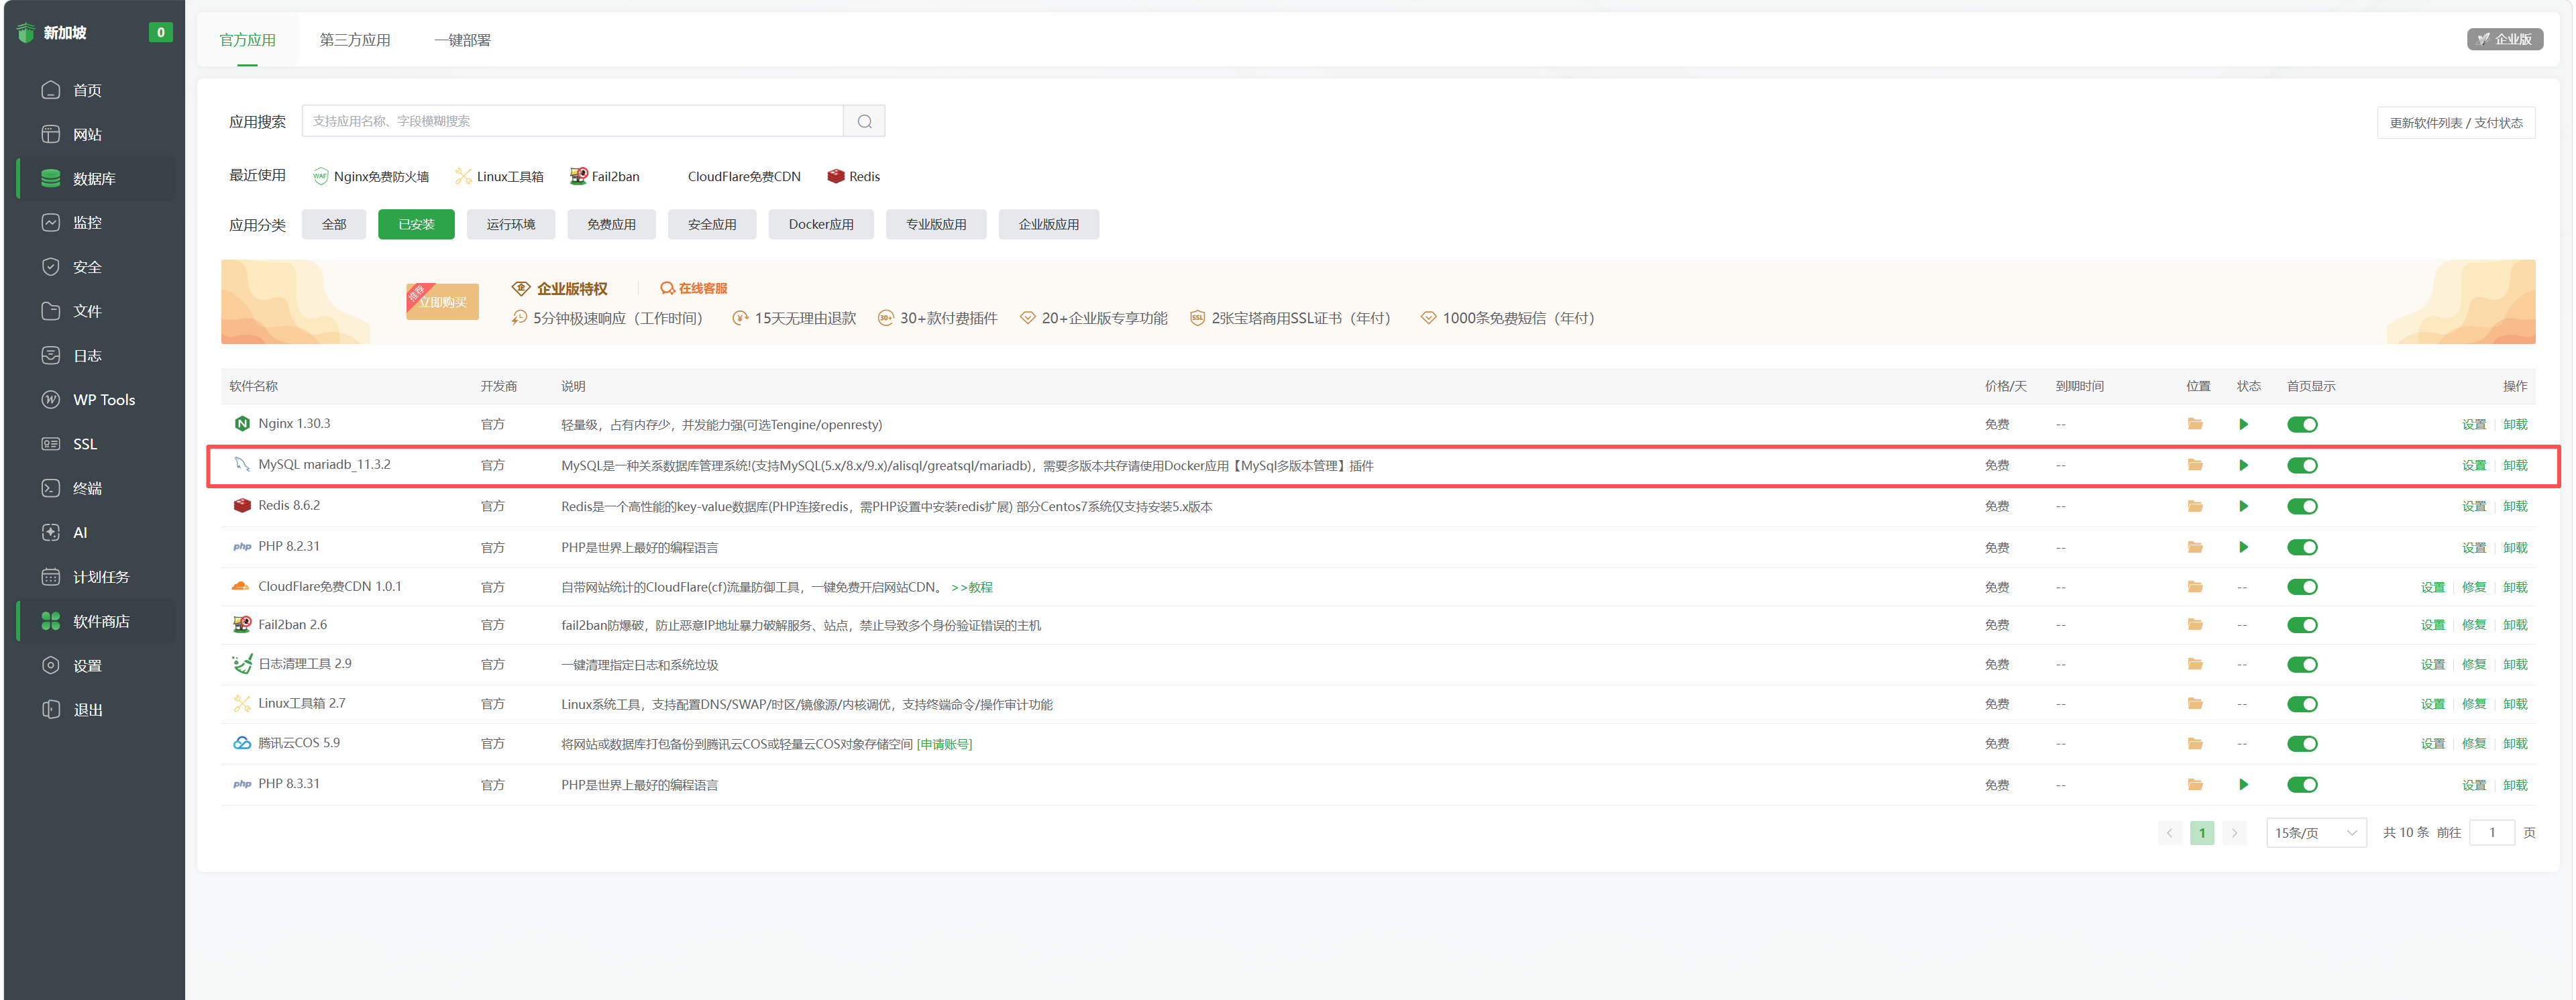The image size is (2576, 1000).
Task: Toggle homepage display for 日志清理工具
Action: (x=2302, y=665)
